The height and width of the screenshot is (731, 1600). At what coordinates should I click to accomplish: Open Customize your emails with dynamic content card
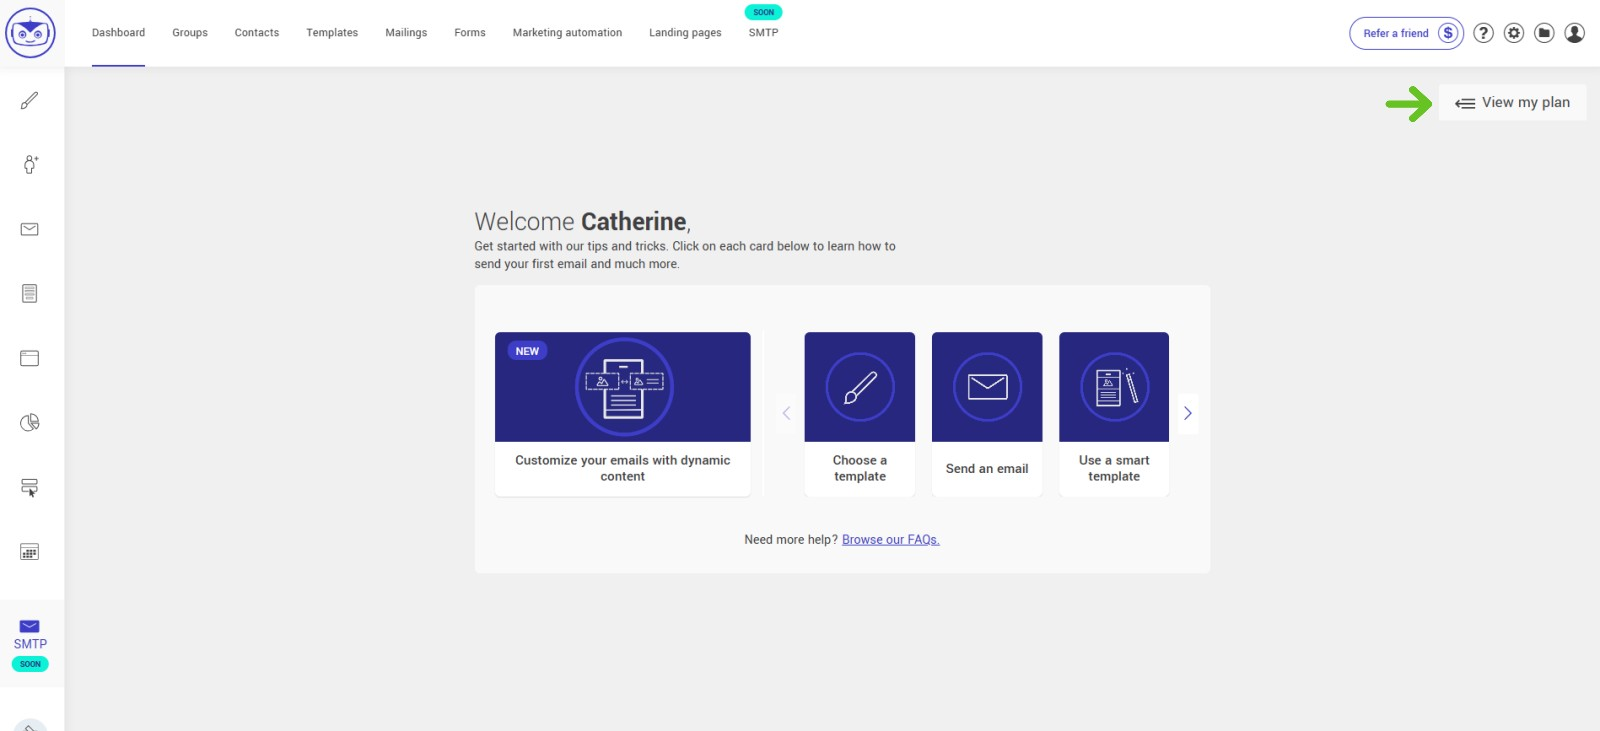[x=622, y=414]
